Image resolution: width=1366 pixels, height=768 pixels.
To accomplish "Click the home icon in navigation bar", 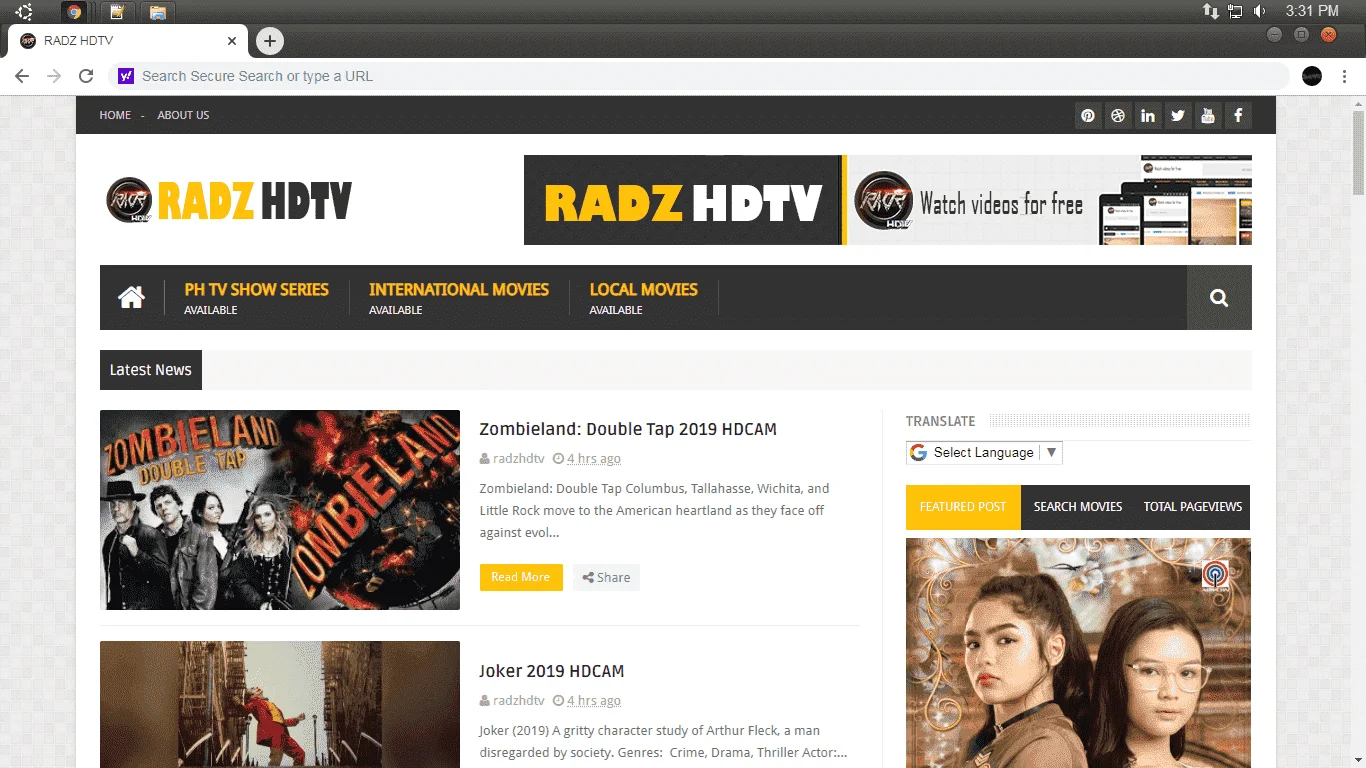I will click(131, 297).
